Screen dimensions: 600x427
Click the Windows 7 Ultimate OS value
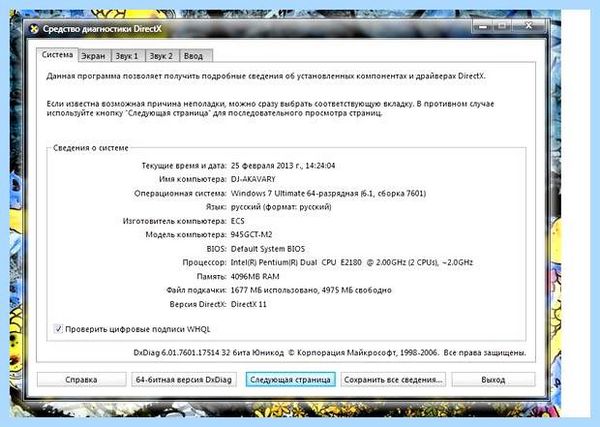pyautogui.click(x=328, y=193)
